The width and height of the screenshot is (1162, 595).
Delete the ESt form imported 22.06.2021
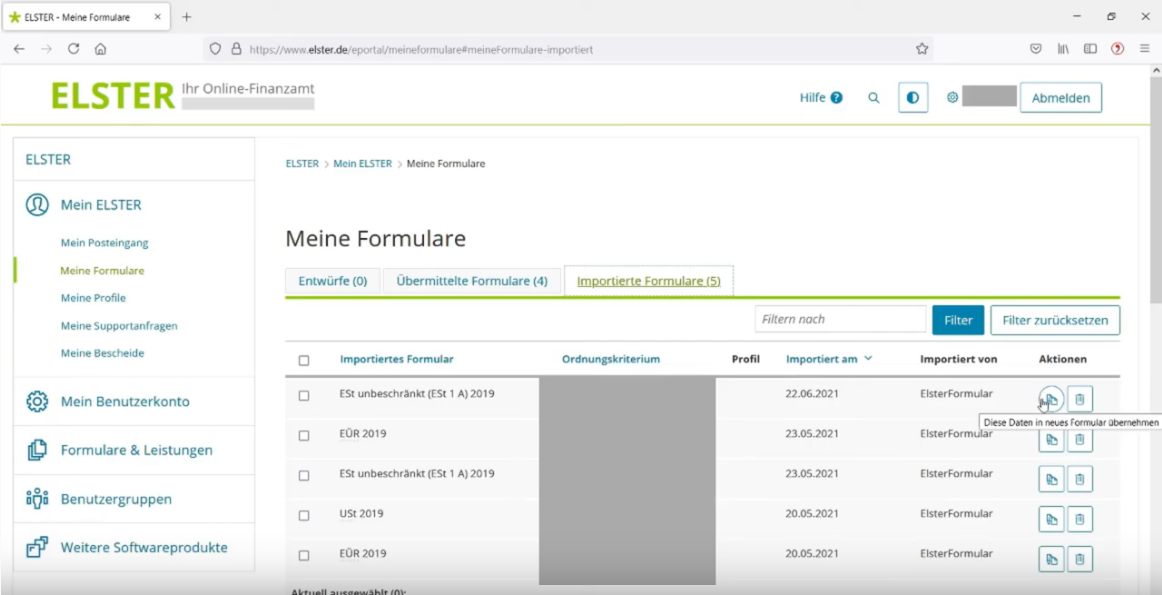point(1080,399)
